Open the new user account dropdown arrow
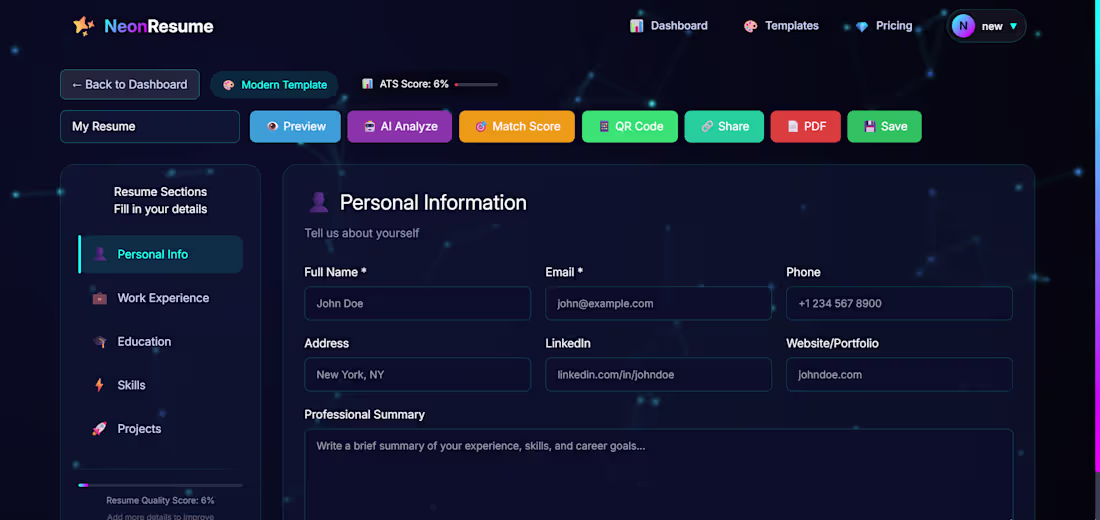 (1013, 26)
